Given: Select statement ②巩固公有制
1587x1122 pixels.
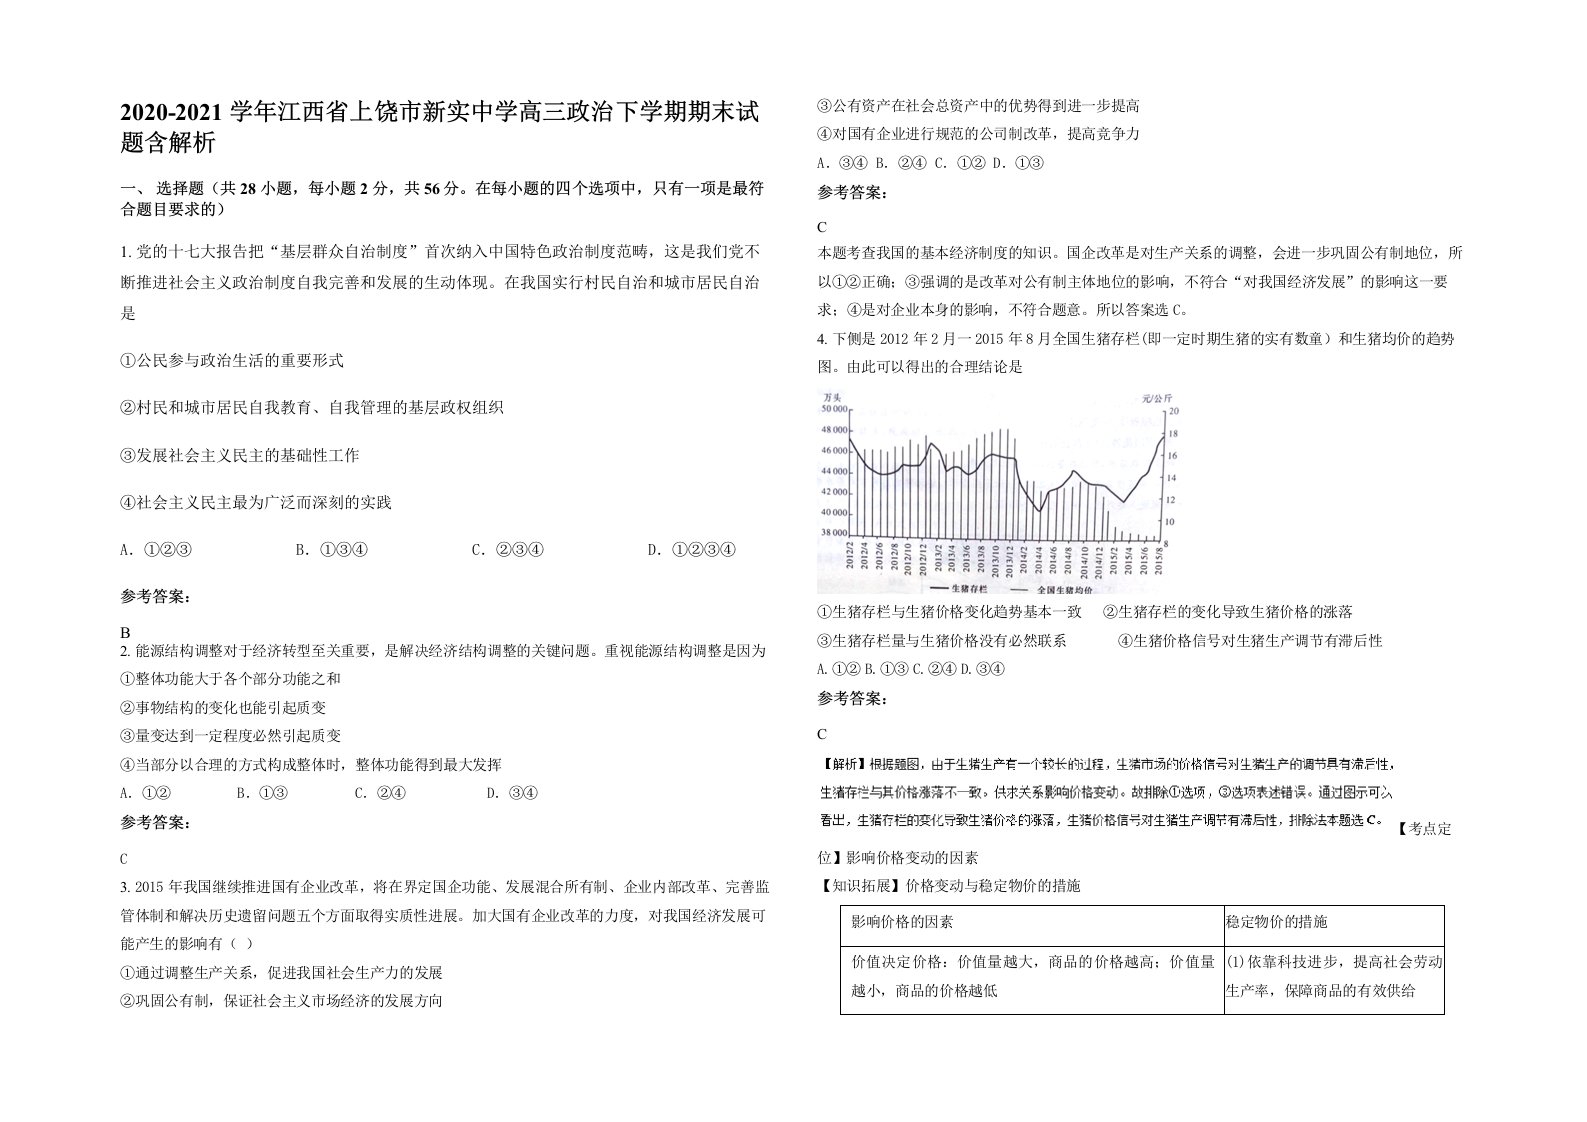Looking at the screenshot, I should click(281, 1001).
